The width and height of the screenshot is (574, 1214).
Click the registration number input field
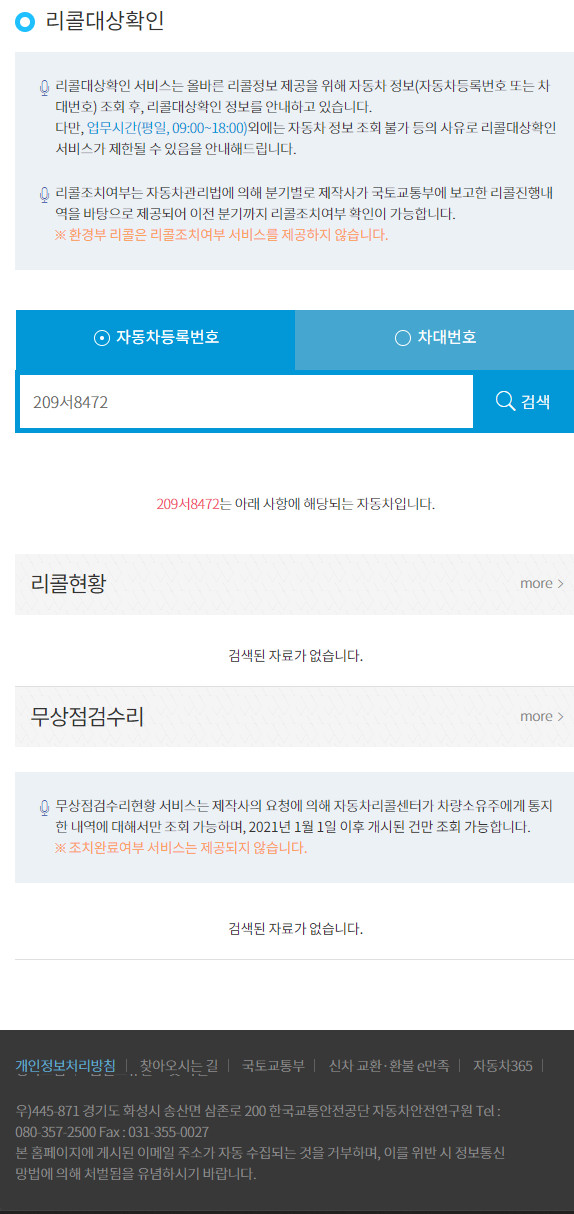246,402
